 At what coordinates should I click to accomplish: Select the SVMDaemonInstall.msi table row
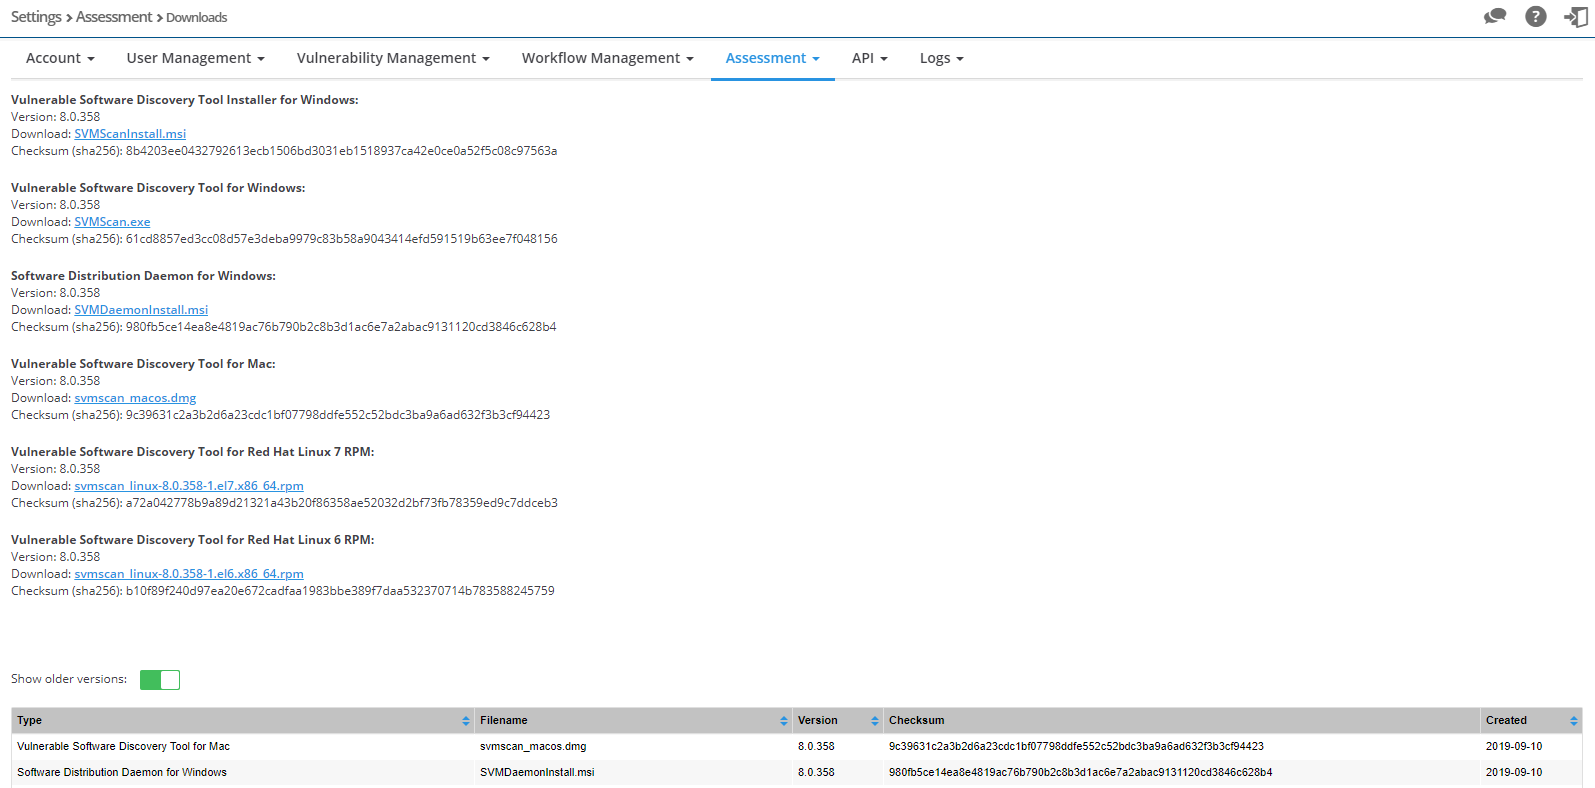(x=537, y=772)
